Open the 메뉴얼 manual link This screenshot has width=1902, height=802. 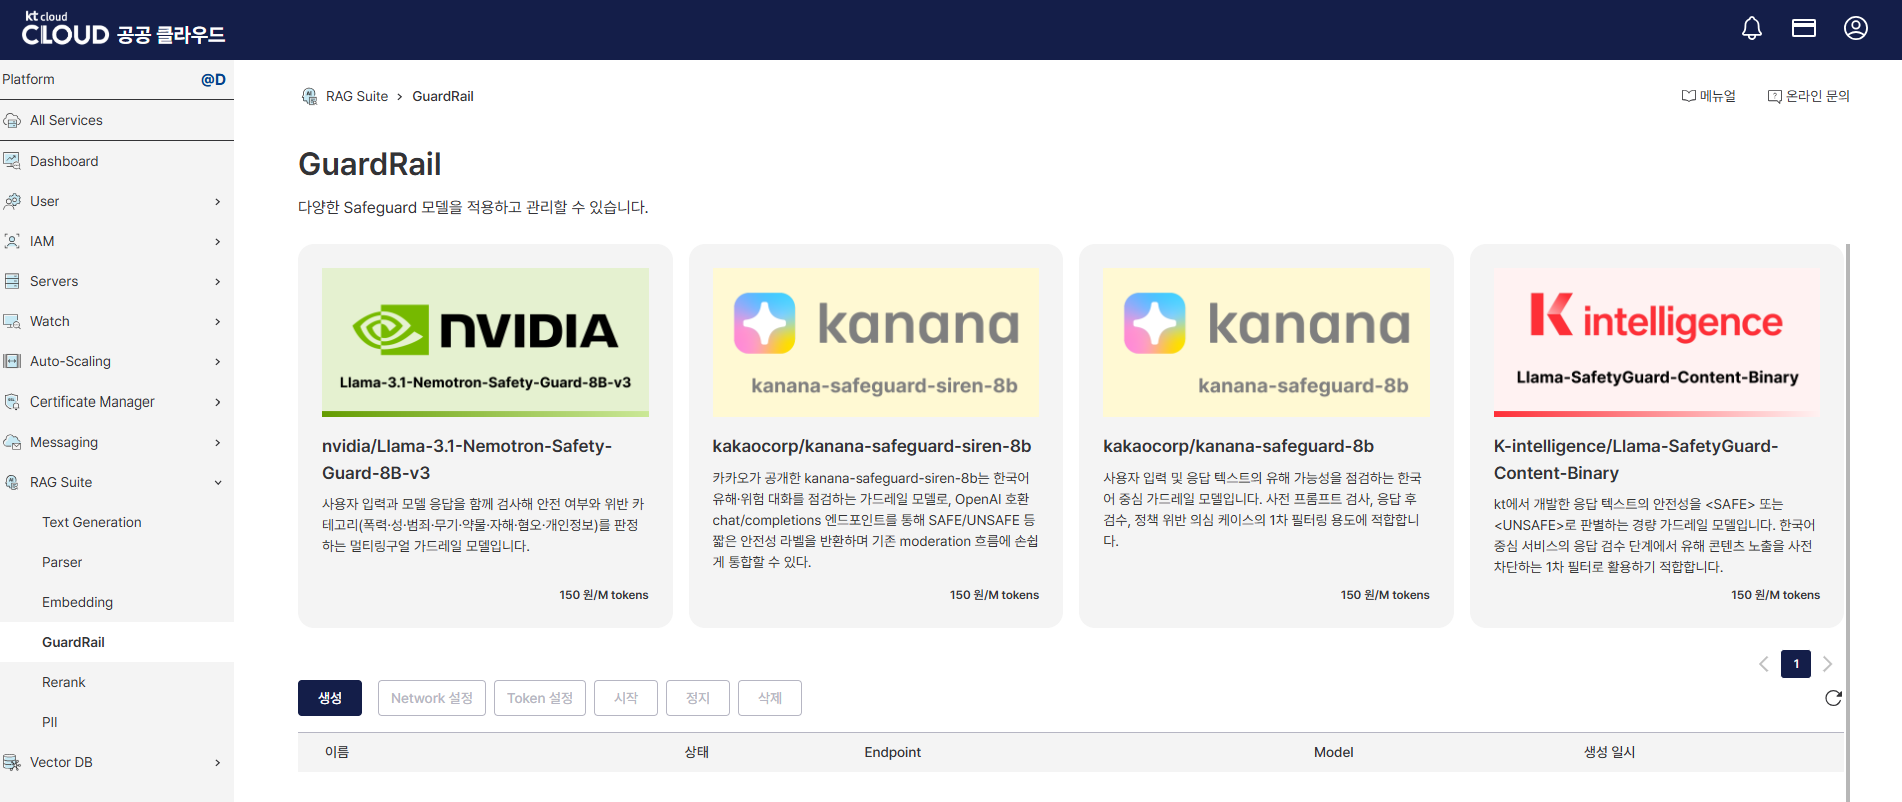click(1709, 96)
